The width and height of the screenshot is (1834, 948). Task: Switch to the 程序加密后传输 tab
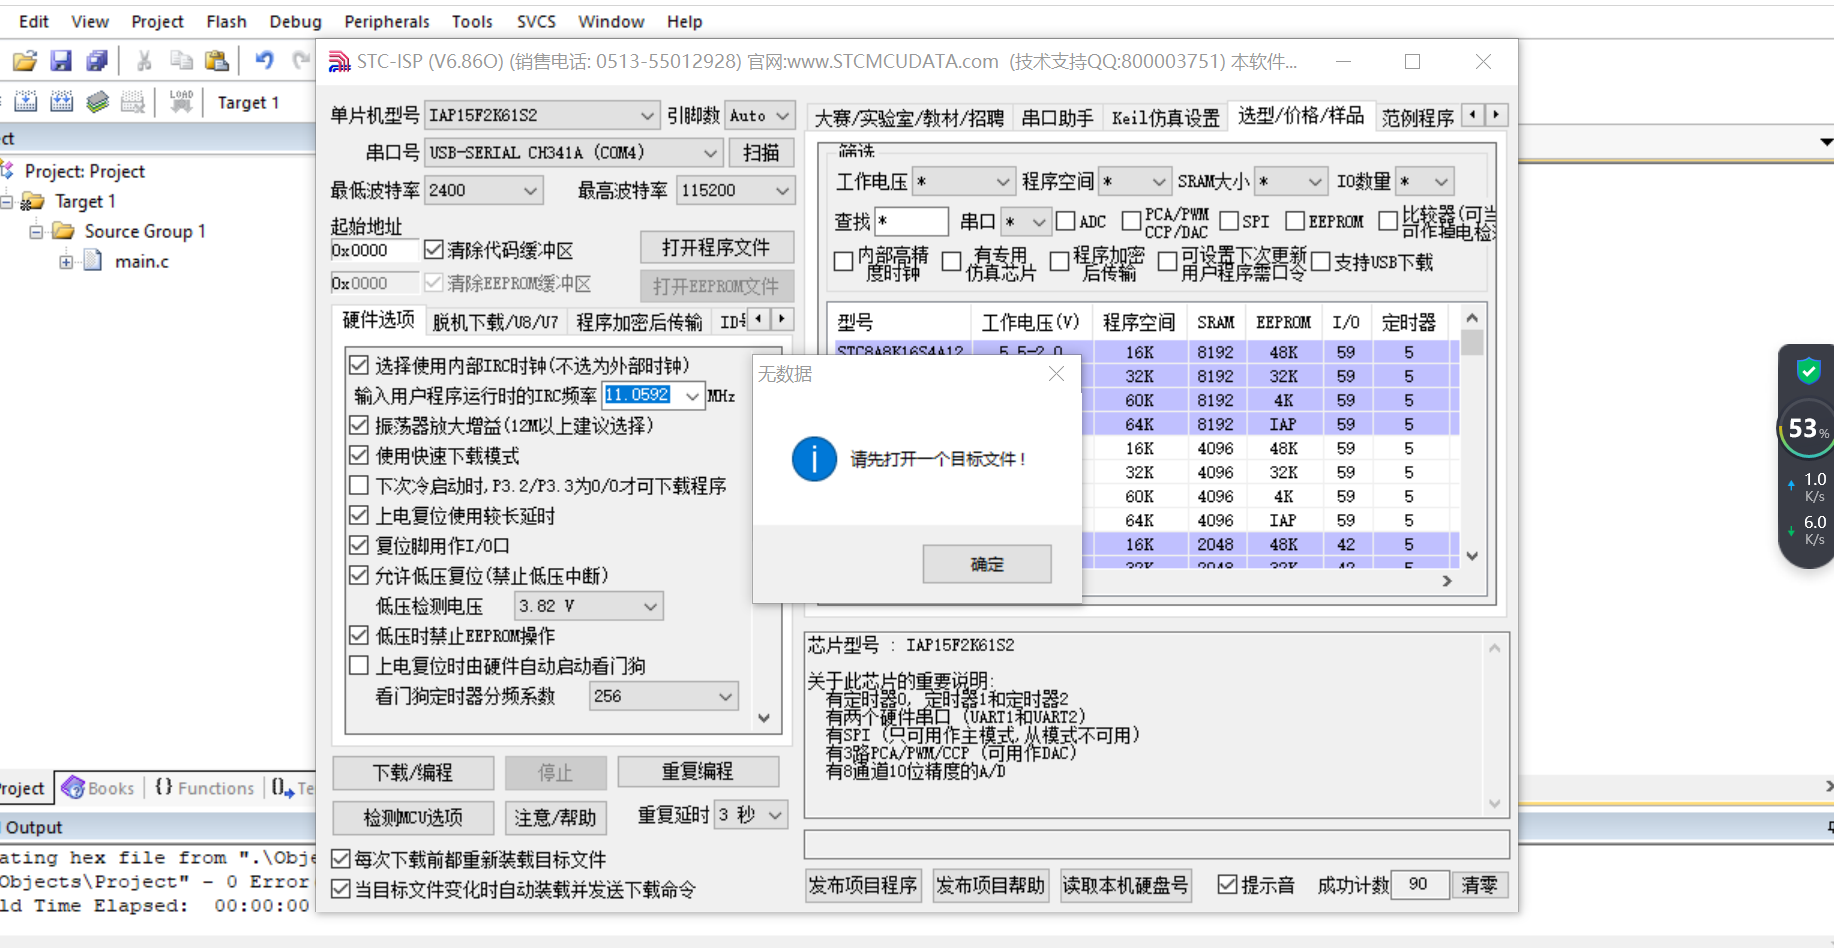(x=639, y=322)
